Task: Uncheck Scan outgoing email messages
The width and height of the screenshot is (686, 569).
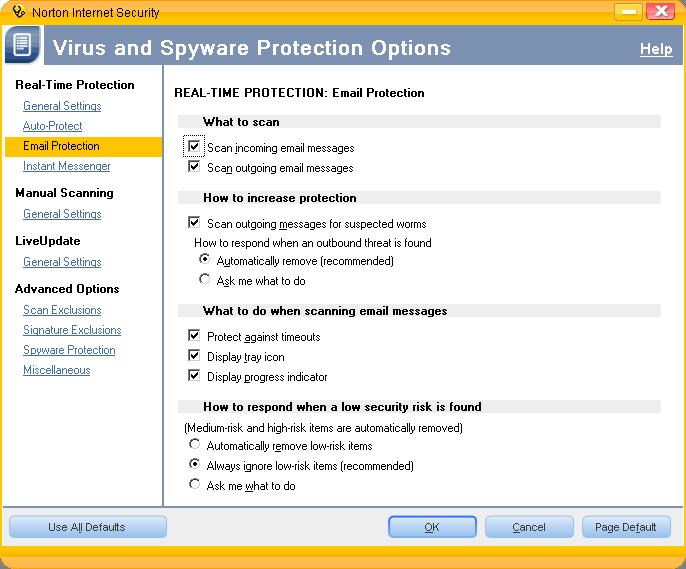Action: [194, 167]
